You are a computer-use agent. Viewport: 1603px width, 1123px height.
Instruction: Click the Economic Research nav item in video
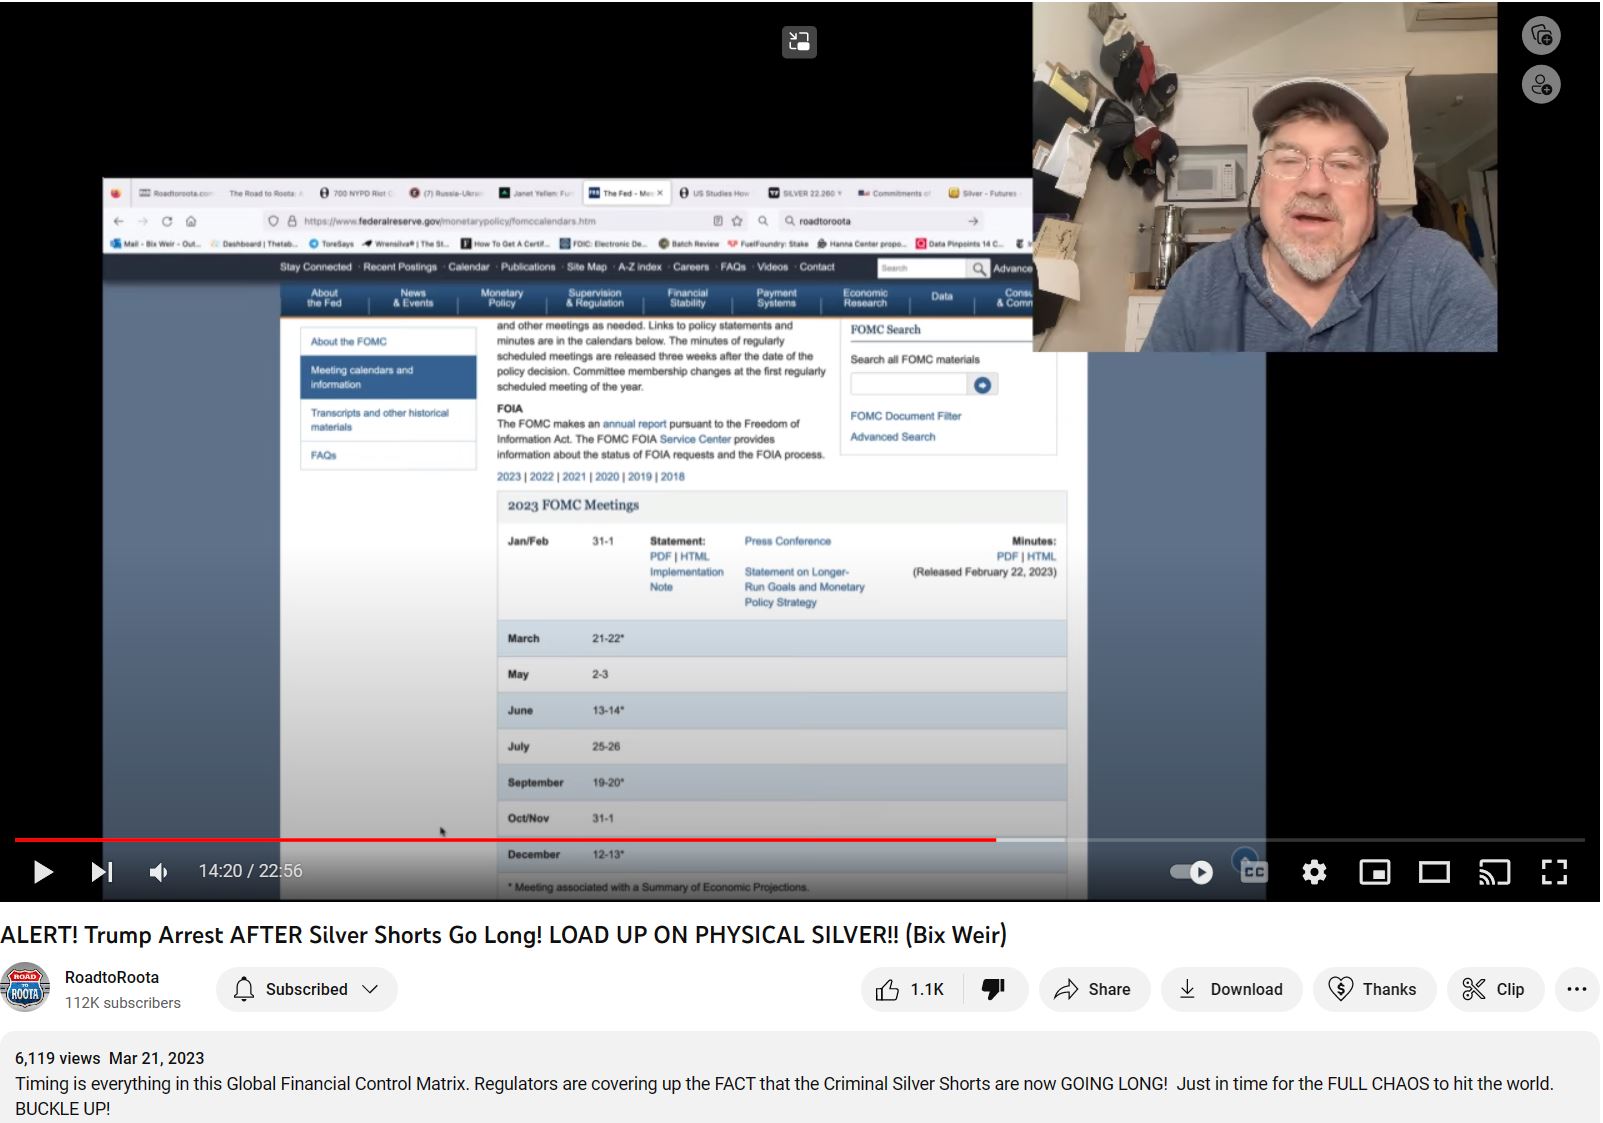(865, 298)
